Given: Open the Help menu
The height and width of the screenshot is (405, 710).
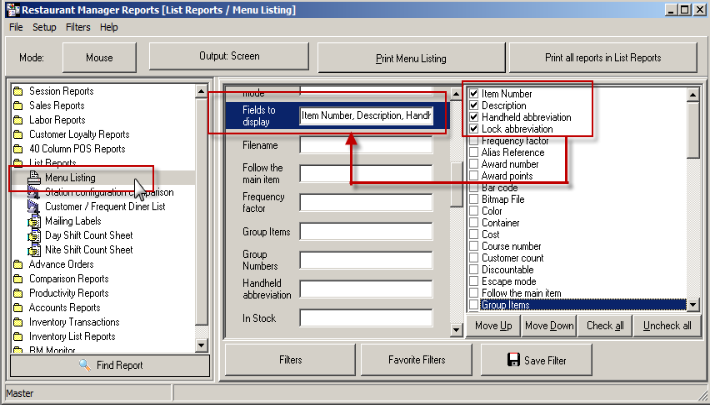Looking at the screenshot, I should click(109, 27).
